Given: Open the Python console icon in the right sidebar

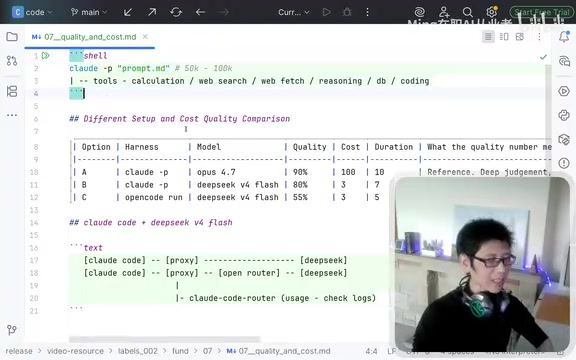Looking at the screenshot, I should click(564, 115).
